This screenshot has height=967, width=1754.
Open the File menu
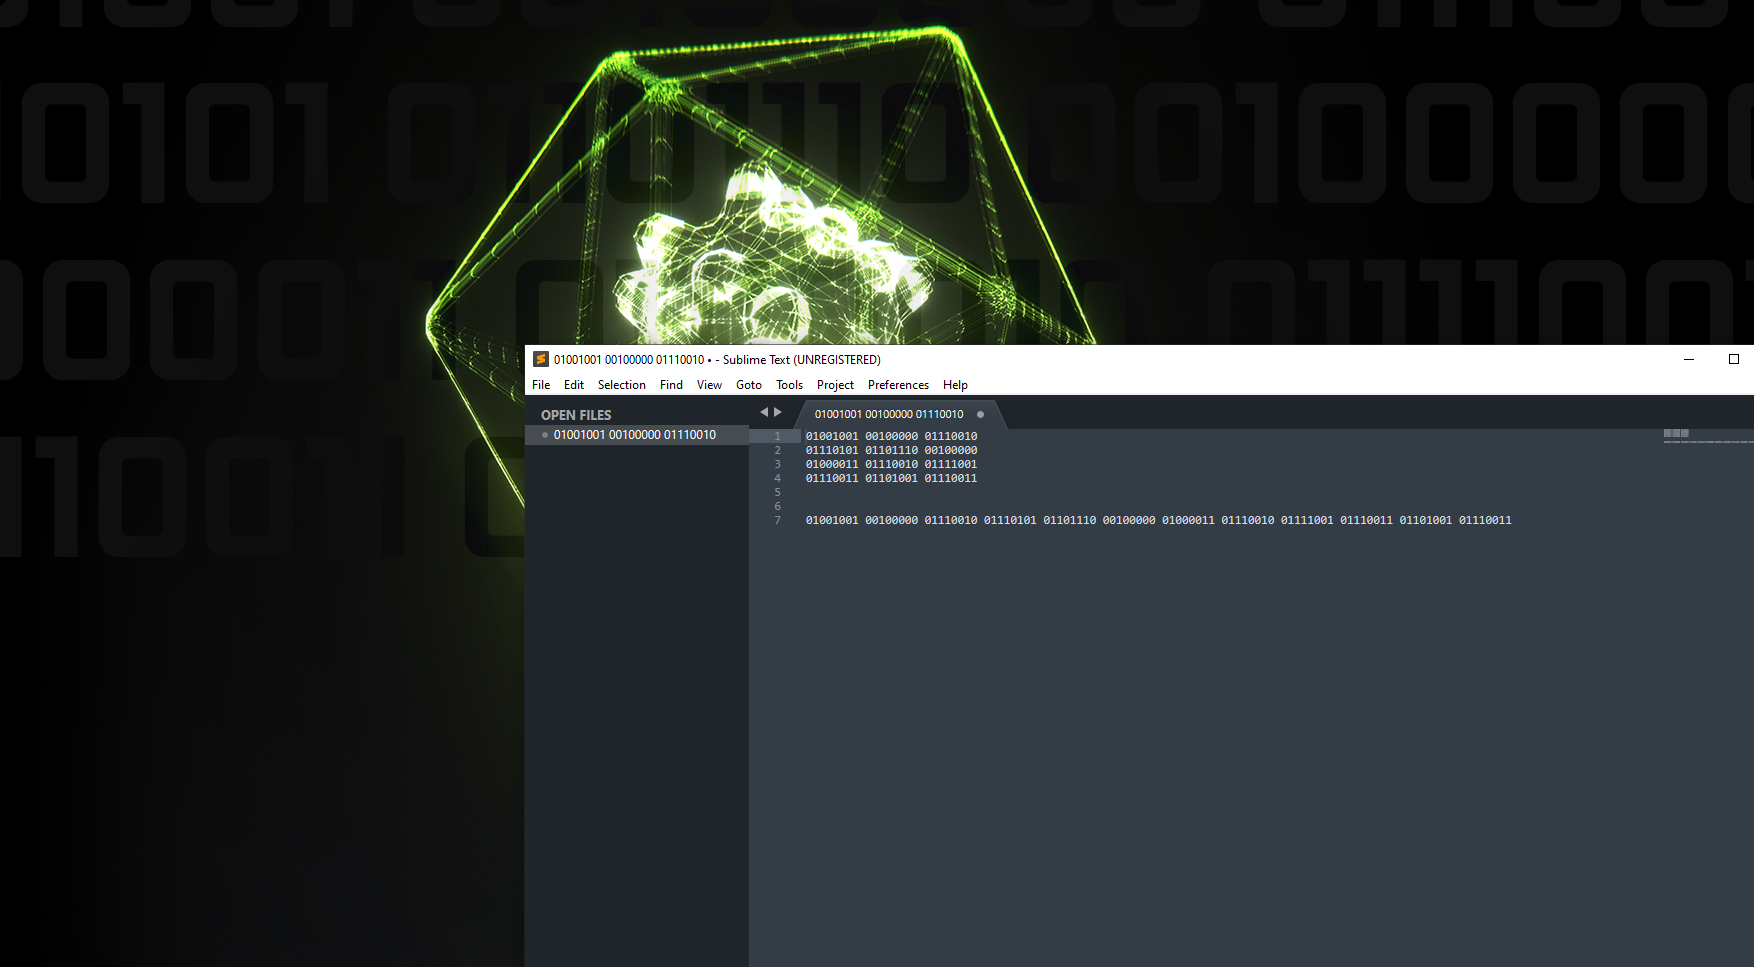coord(541,385)
